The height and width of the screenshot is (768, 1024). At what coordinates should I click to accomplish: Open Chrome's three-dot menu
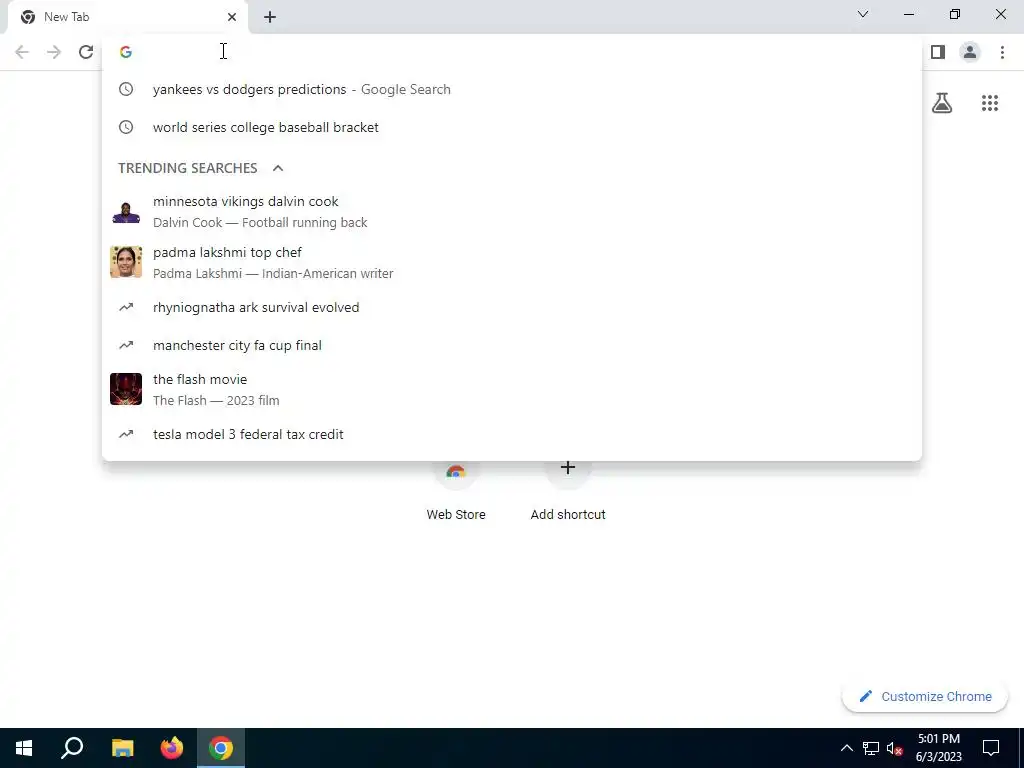(1002, 52)
